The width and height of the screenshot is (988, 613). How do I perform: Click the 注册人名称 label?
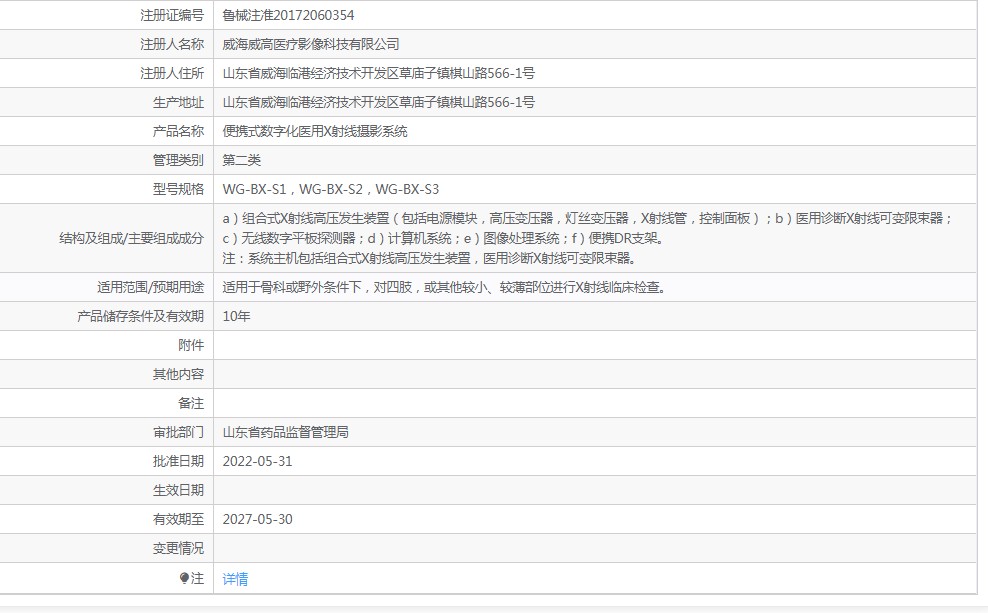(172, 44)
